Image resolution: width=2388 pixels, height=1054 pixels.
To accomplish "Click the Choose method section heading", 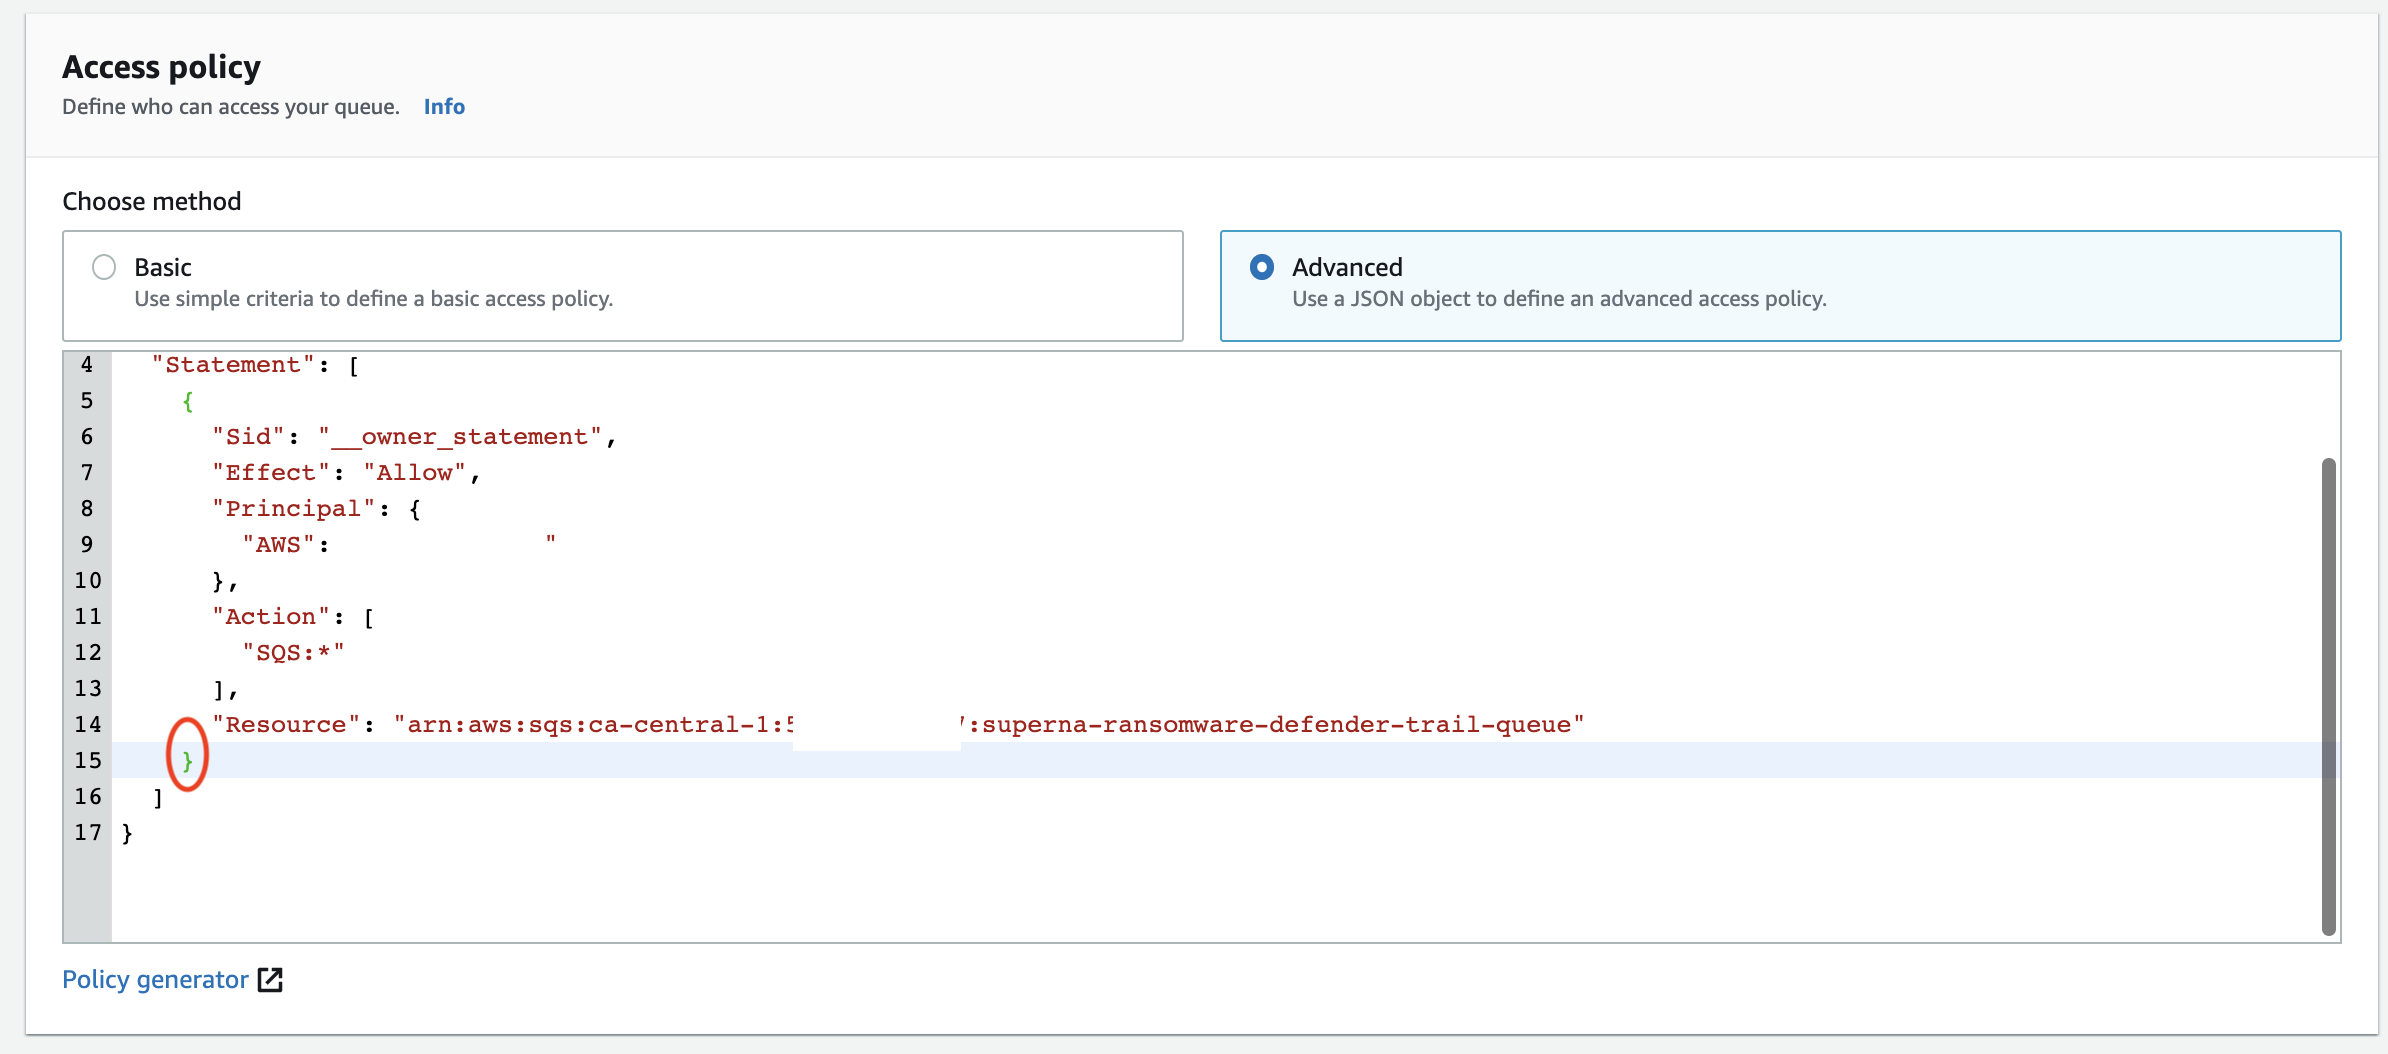I will [151, 201].
